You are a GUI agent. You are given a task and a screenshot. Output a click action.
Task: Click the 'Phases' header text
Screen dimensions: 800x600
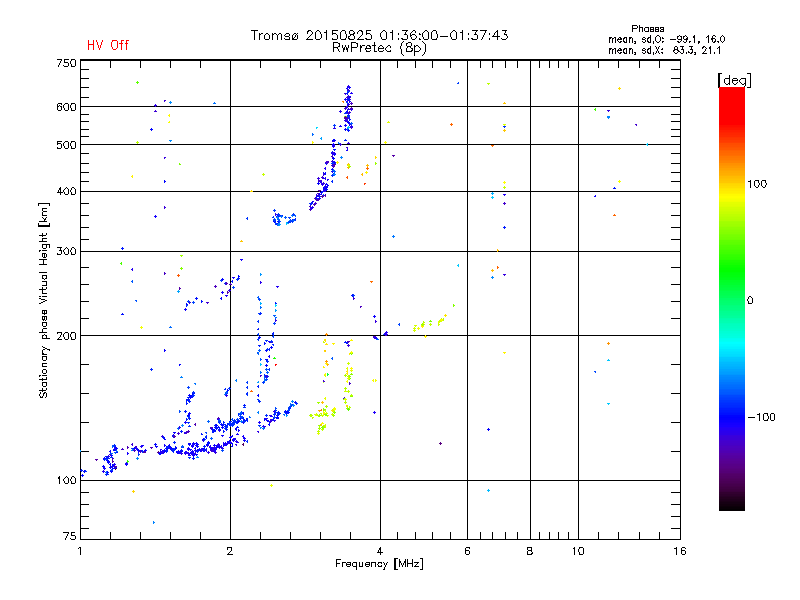(x=647, y=29)
